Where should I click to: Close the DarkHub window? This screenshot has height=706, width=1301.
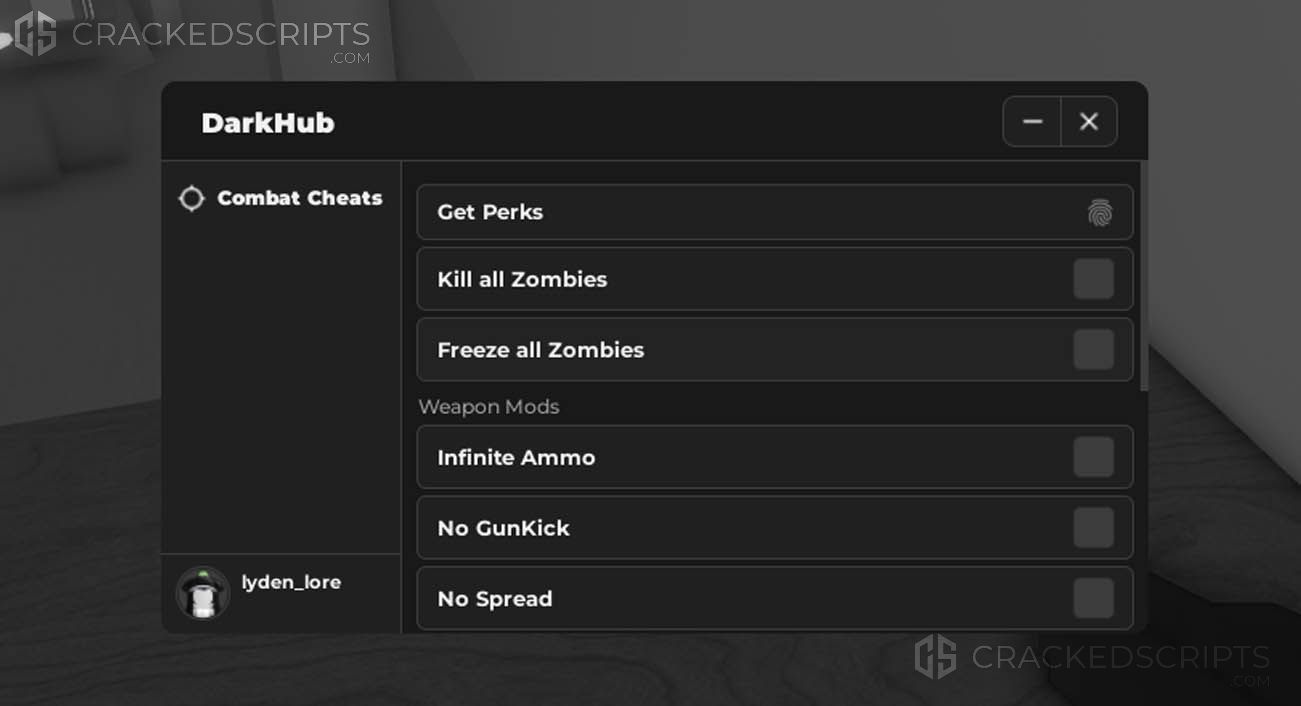1089,122
